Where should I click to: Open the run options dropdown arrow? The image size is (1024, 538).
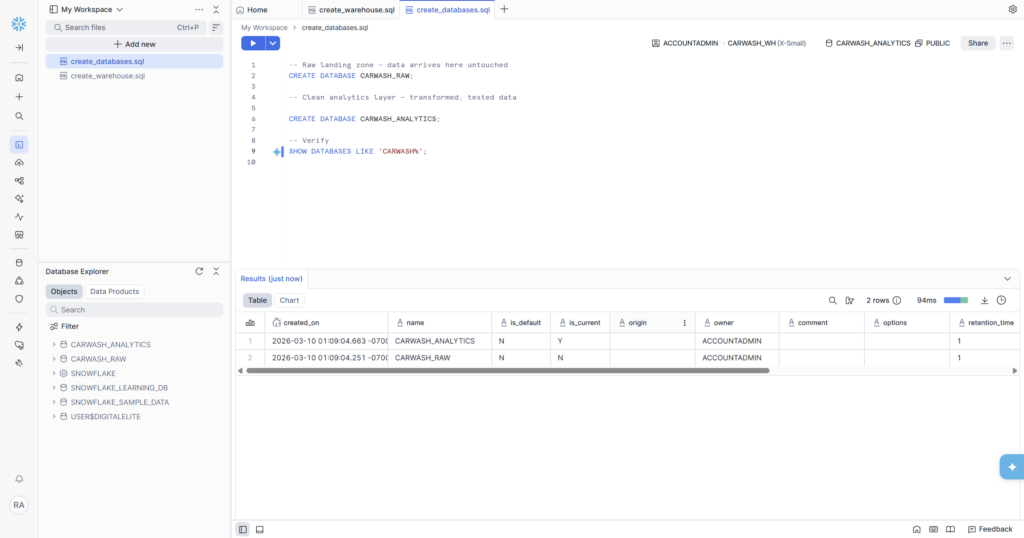(x=273, y=43)
